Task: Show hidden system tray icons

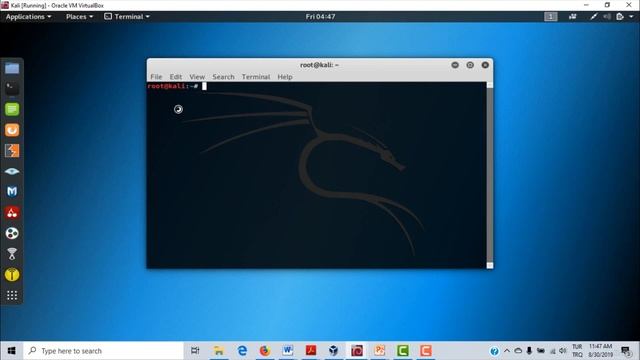Action: 507,351
